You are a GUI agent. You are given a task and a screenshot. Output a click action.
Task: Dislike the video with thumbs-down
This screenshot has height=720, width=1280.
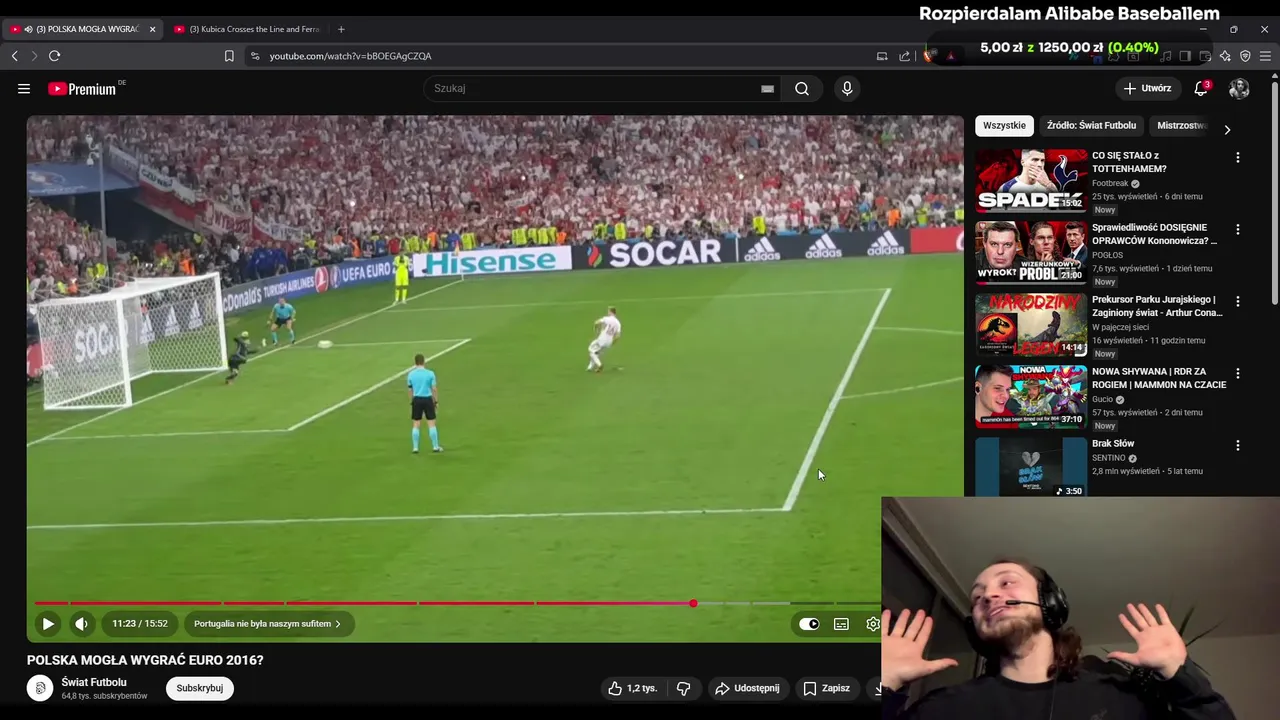click(x=684, y=688)
